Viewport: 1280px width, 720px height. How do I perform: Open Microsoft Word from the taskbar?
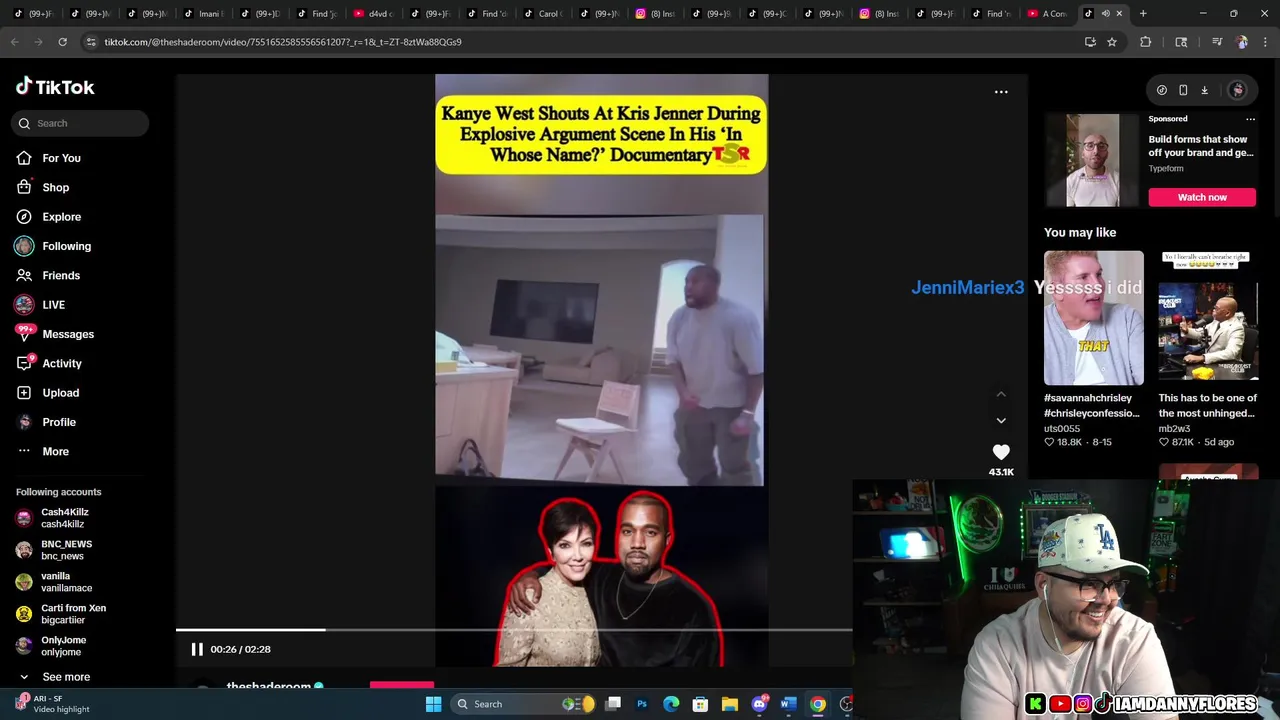tap(788, 704)
